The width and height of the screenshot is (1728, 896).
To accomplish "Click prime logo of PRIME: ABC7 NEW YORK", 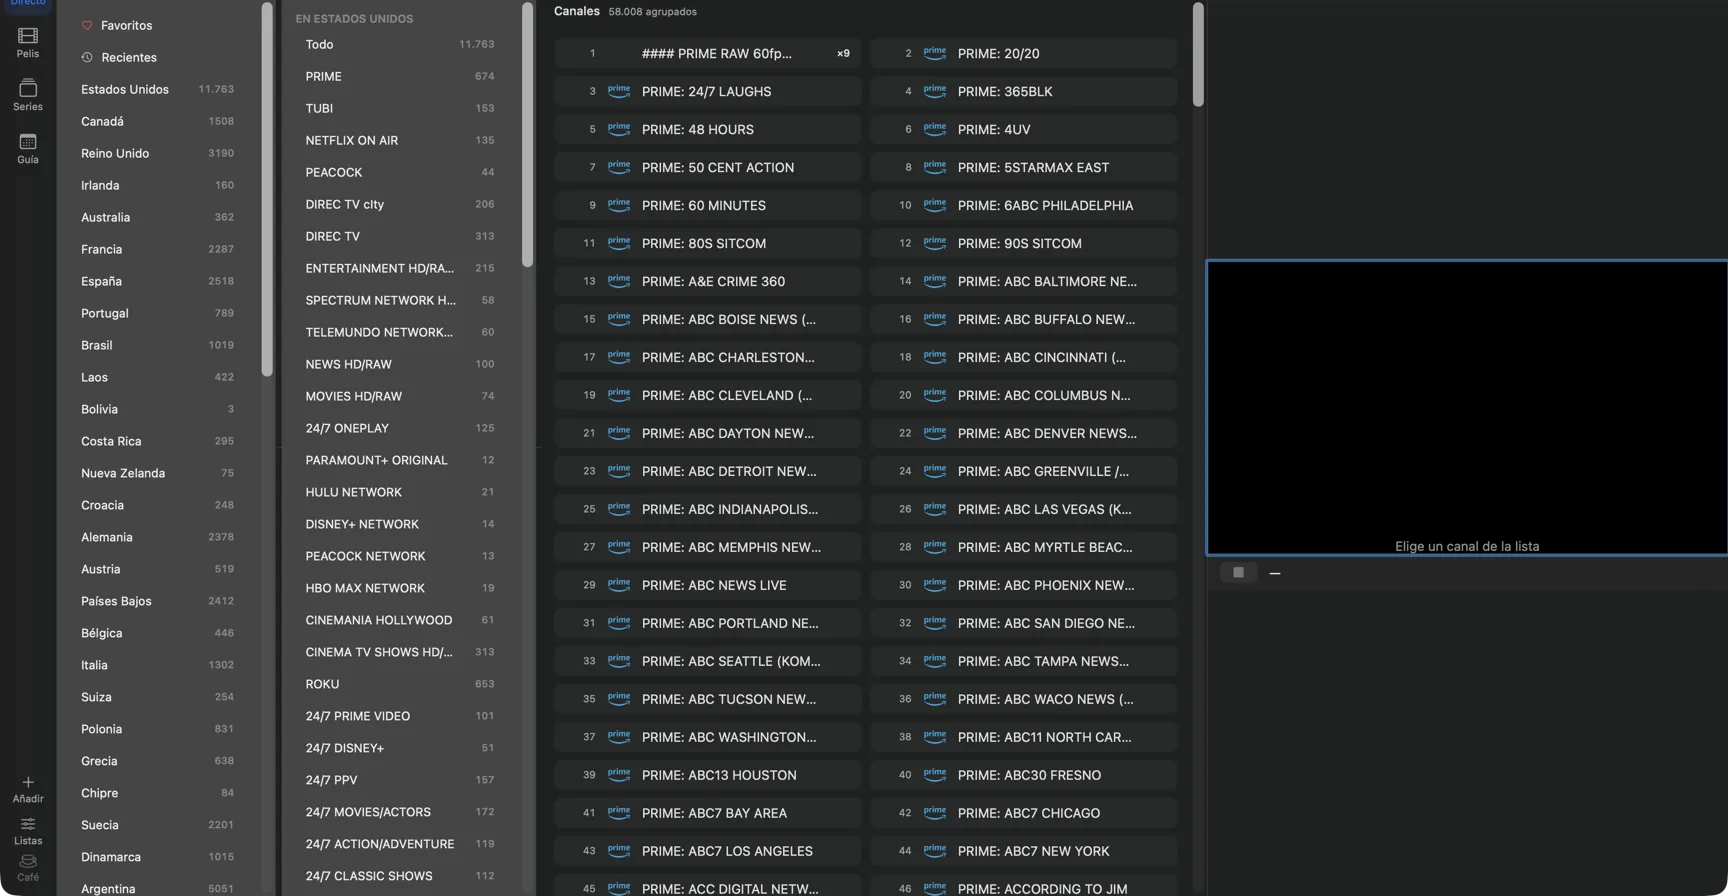I will coord(935,851).
